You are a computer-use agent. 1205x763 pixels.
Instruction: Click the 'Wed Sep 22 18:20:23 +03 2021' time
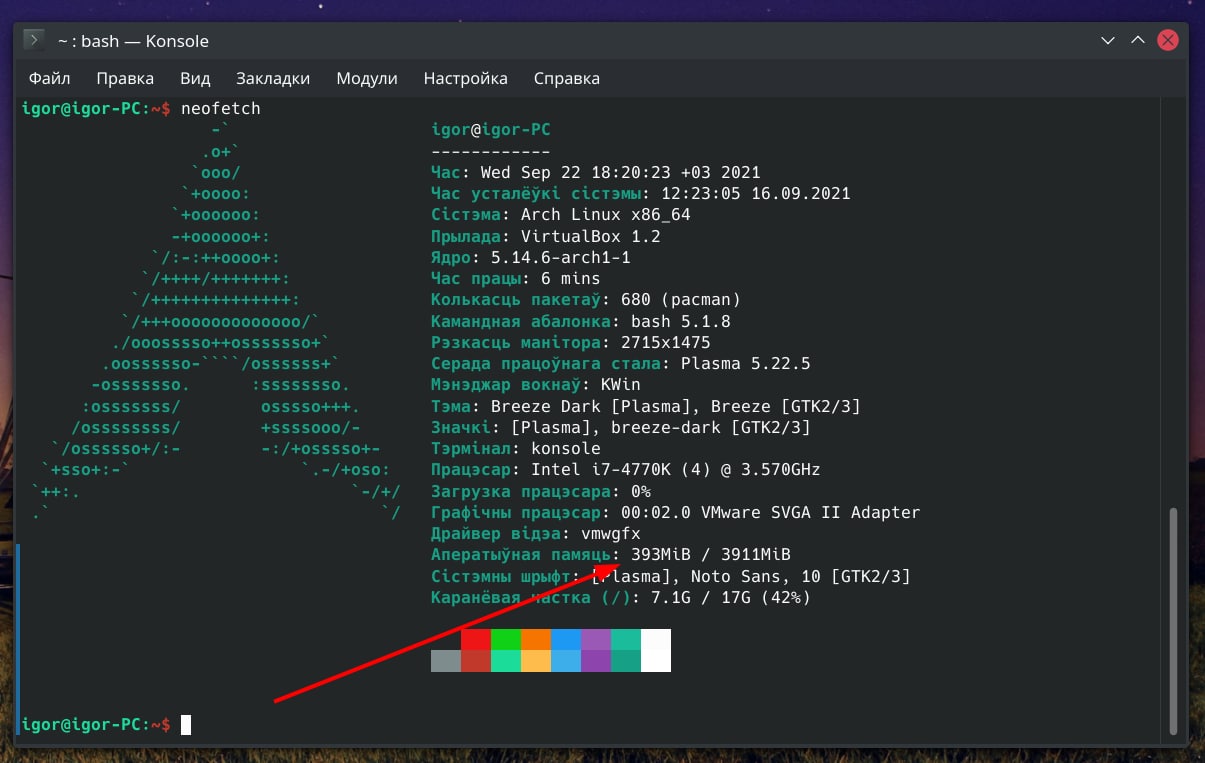pos(621,172)
